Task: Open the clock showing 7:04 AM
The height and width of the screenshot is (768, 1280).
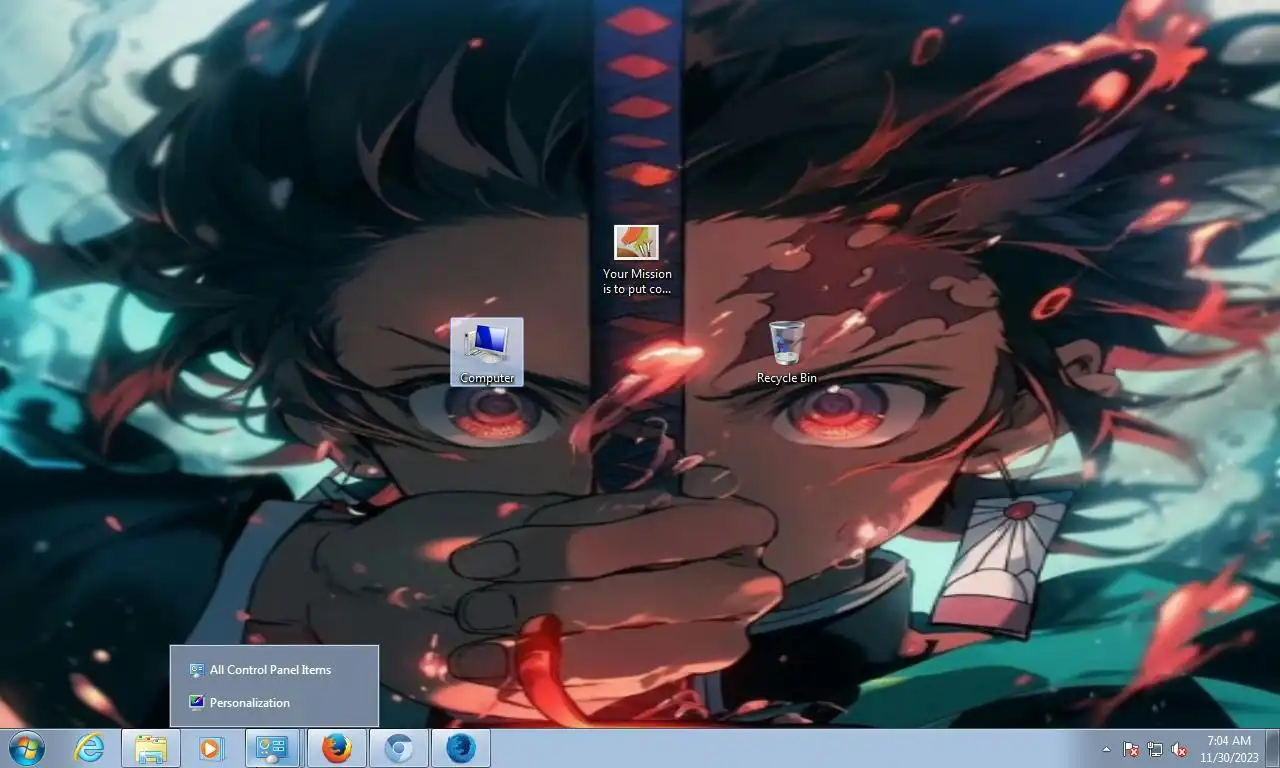Action: tap(1229, 749)
